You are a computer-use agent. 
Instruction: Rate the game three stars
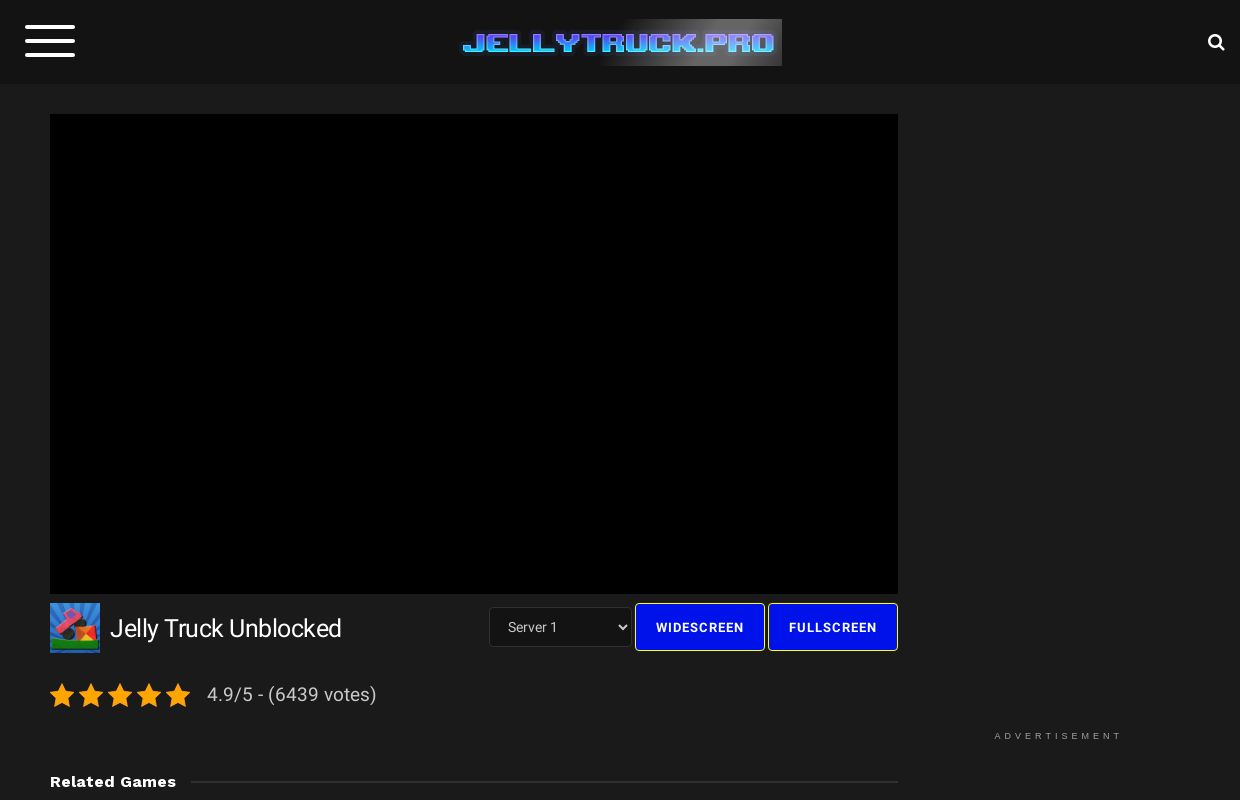coord(120,695)
